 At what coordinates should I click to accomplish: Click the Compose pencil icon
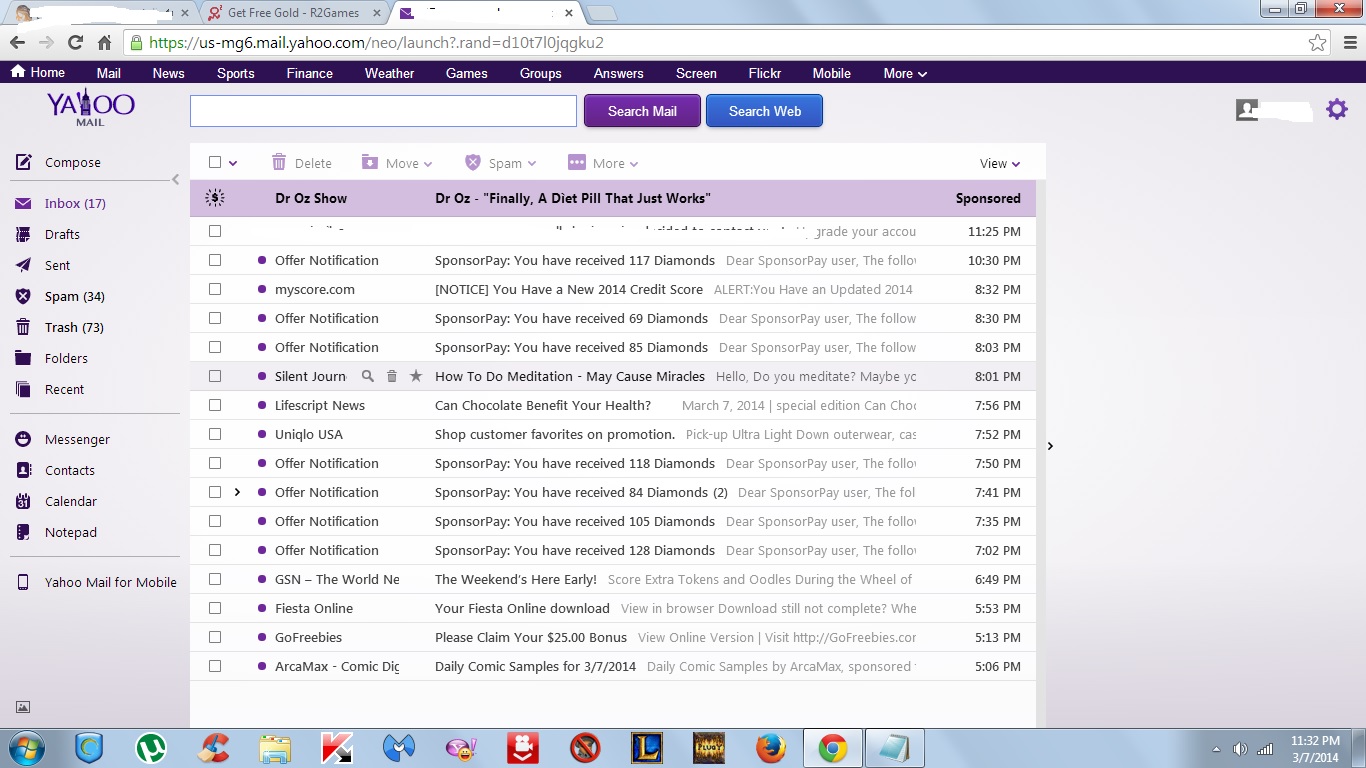(24, 162)
